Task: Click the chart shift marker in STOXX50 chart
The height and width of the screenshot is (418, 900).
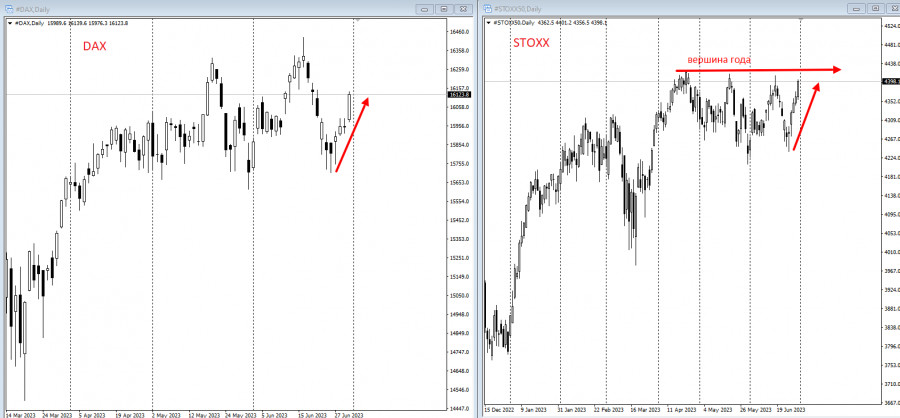Action: click(x=802, y=20)
